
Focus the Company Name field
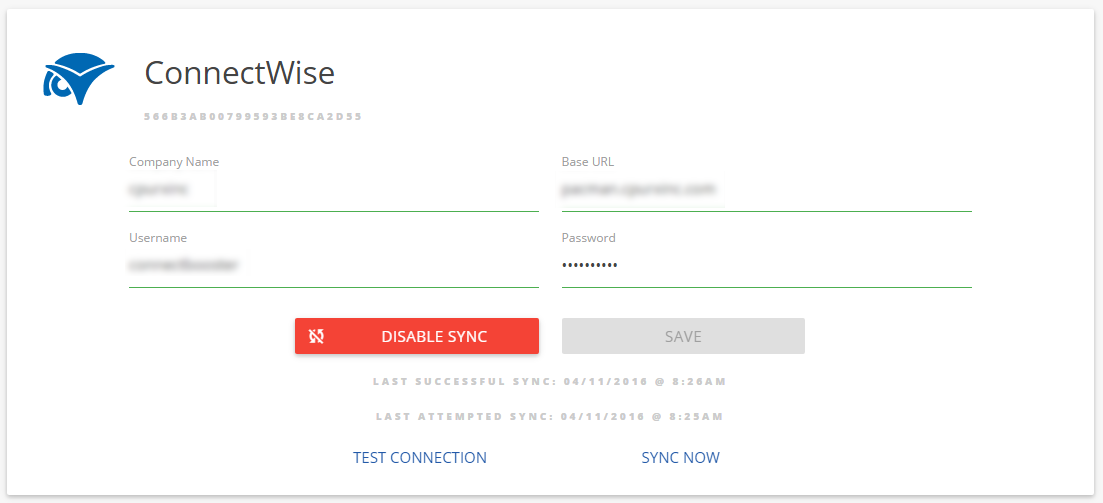tap(333, 190)
